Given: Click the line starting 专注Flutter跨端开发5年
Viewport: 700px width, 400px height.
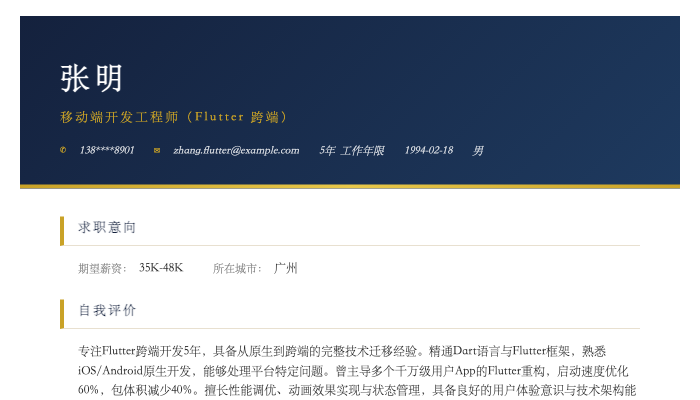Looking at the screenshot, I should [x=342, y=351].
